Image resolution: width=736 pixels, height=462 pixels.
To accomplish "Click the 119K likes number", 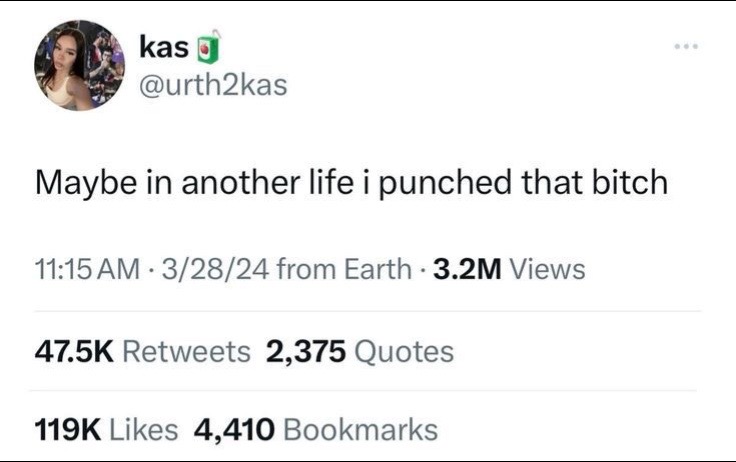I will tap(68, 430).
